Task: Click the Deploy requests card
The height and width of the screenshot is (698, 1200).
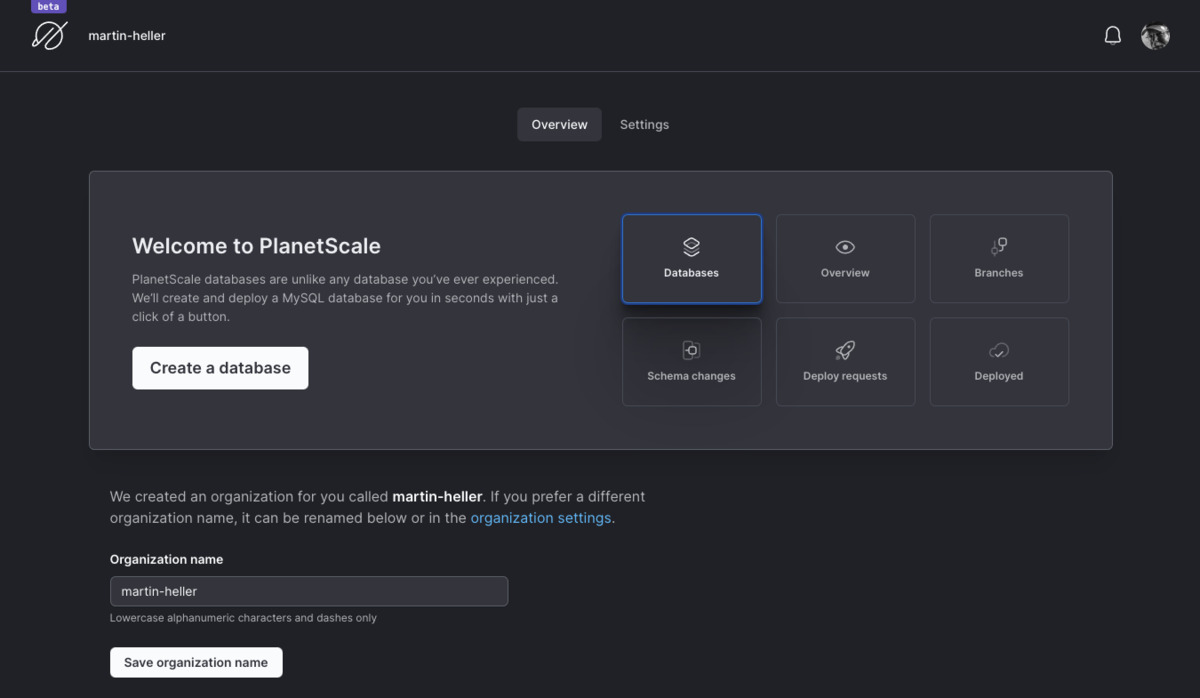Action: pyautogui.click(x=845, y=361)
